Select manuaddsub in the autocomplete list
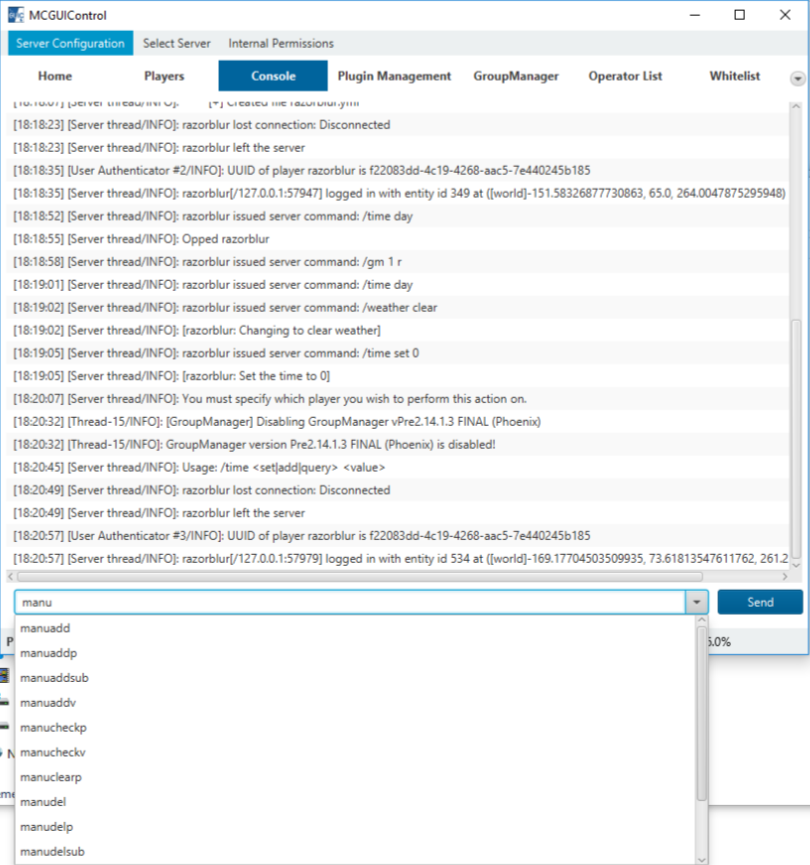The image size is (810, 865). click(x=54, y=678)
